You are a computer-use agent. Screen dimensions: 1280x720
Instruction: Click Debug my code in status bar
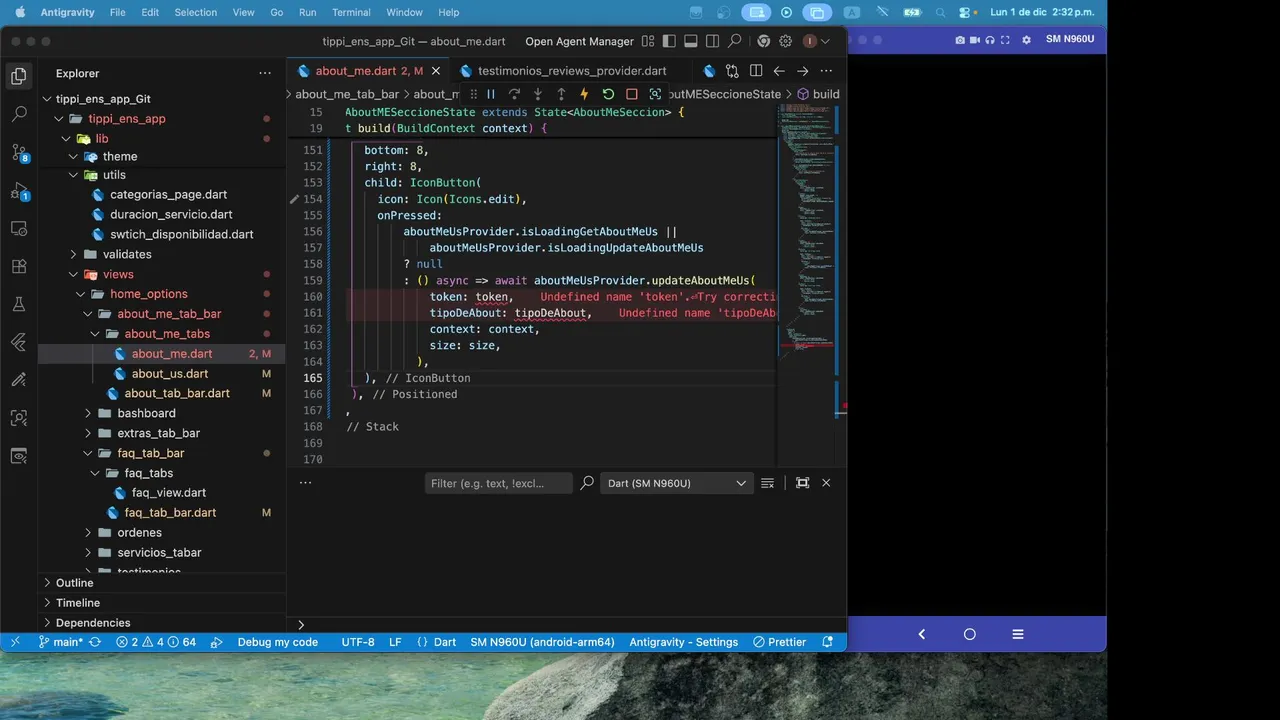pyautogui.click(x=277, y=642)
